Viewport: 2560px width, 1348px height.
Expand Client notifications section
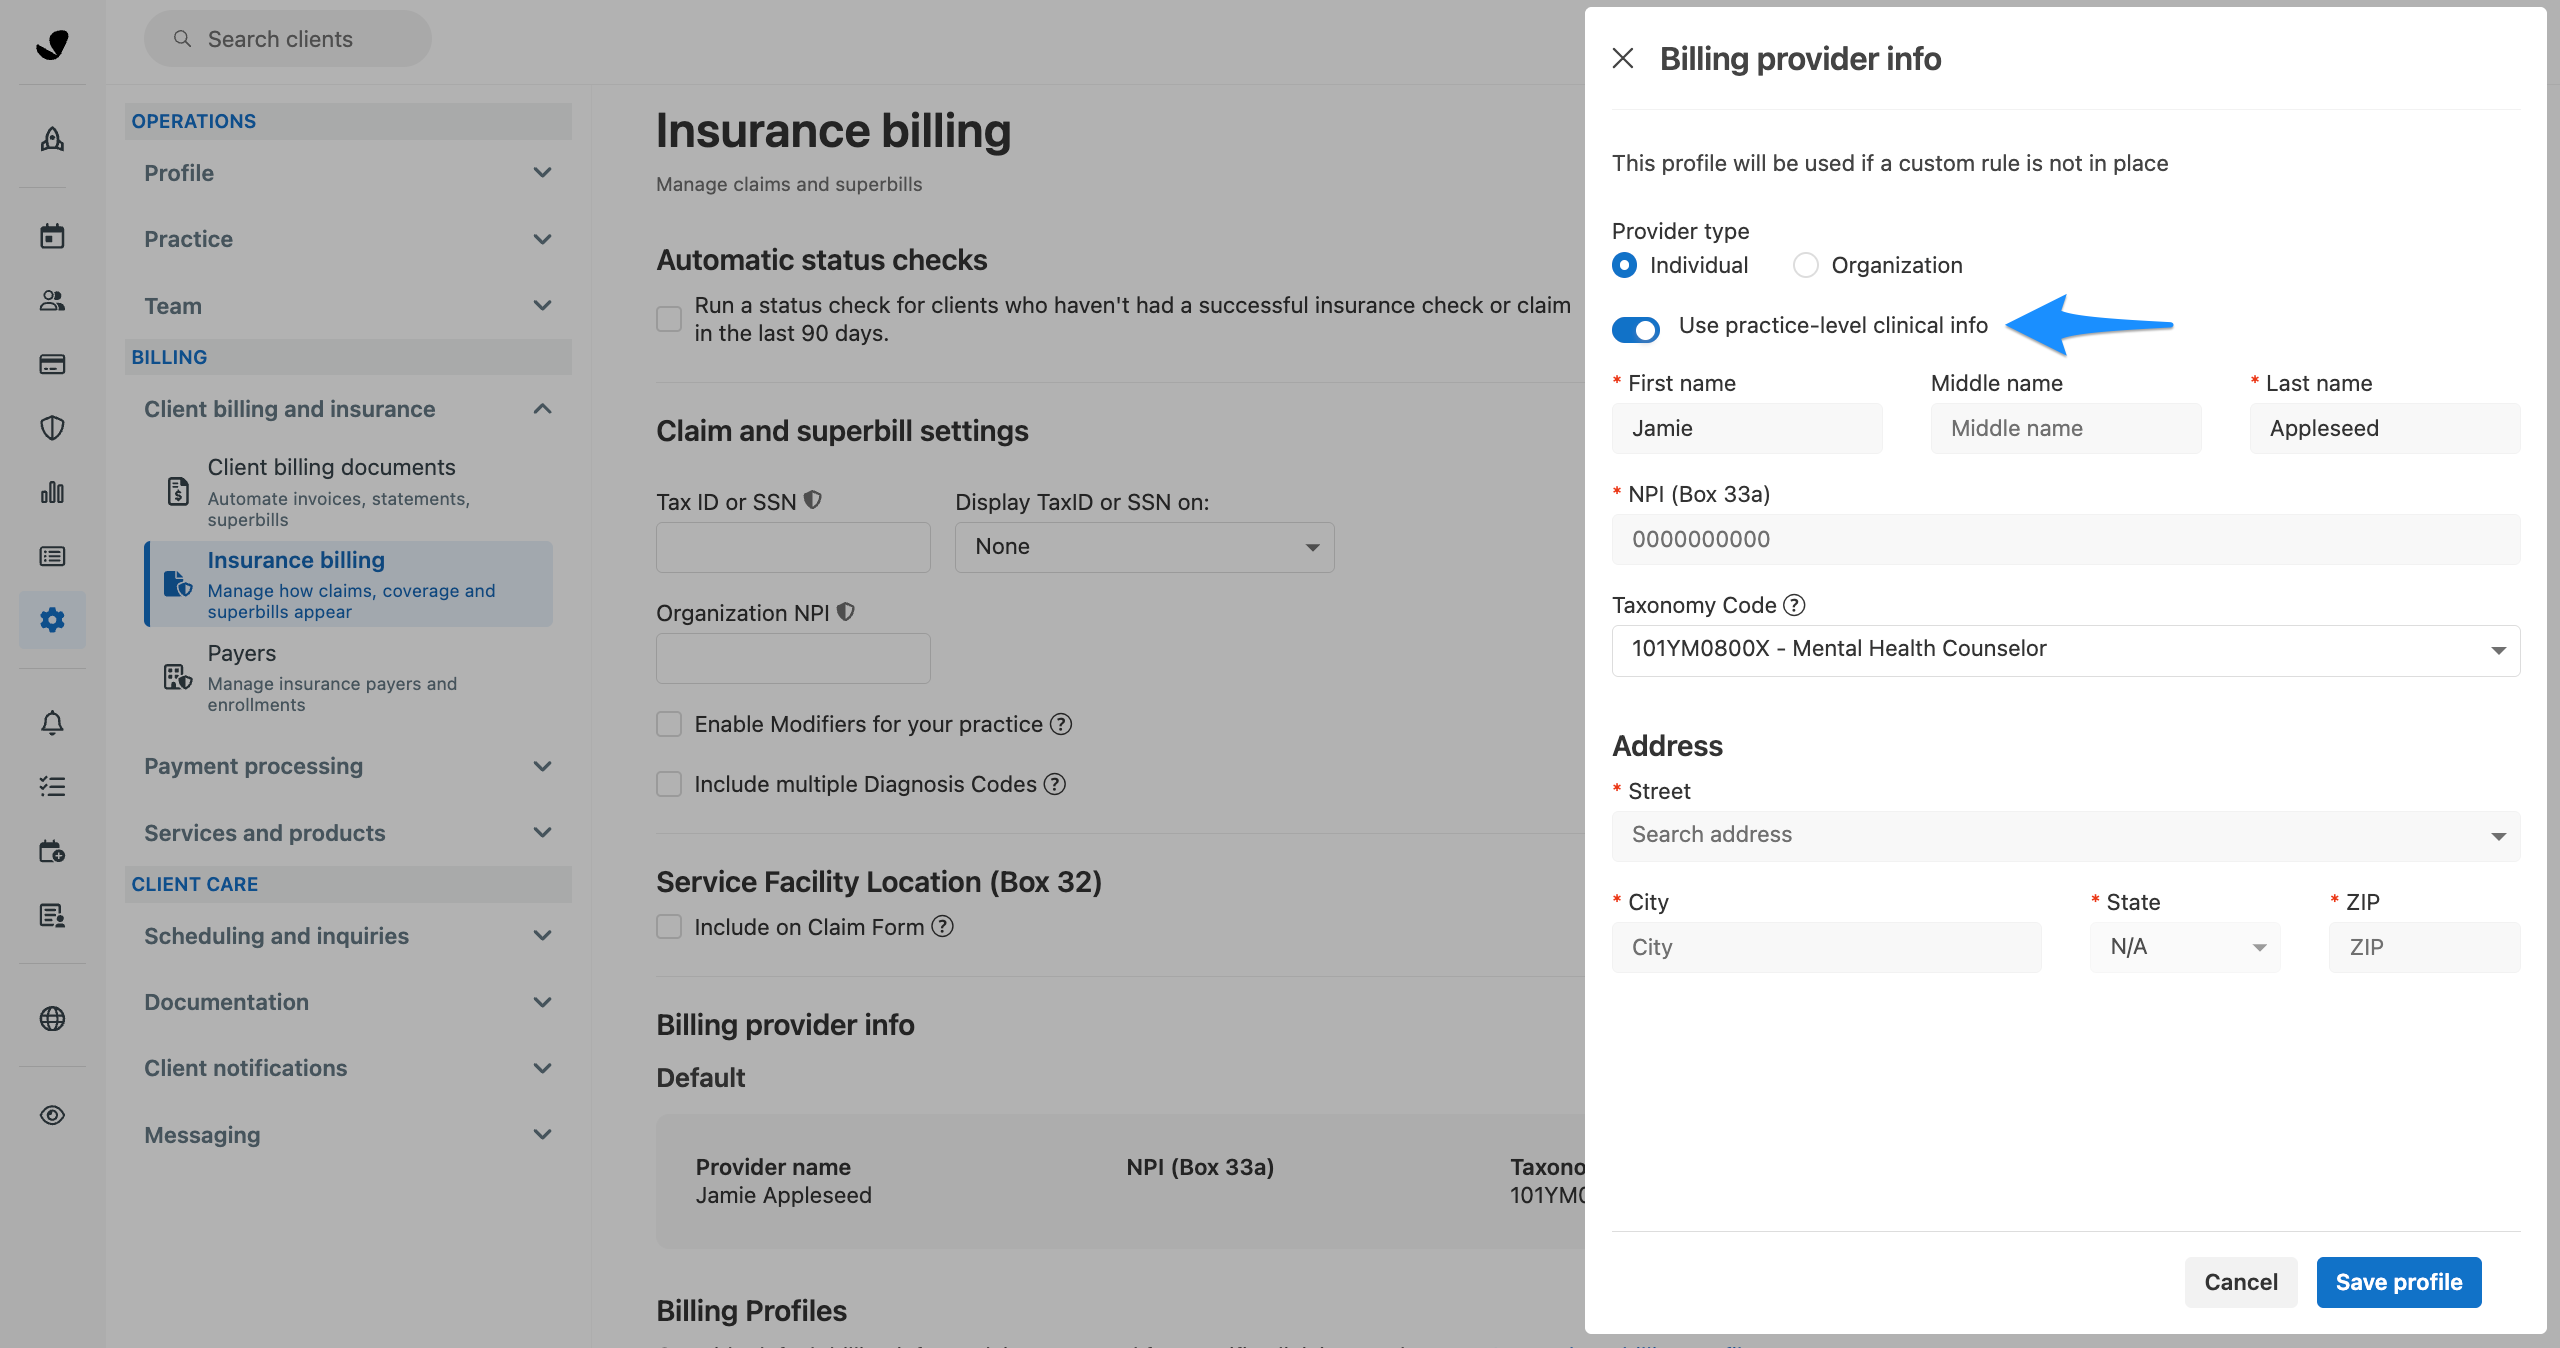coord(348,1068)
